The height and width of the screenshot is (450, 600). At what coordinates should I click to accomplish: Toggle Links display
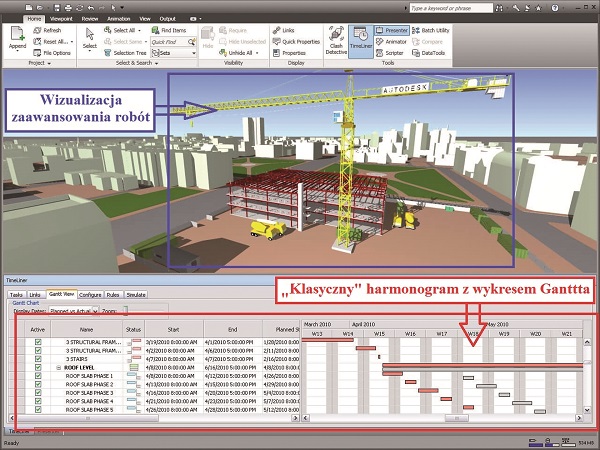[x=284, y=30]
